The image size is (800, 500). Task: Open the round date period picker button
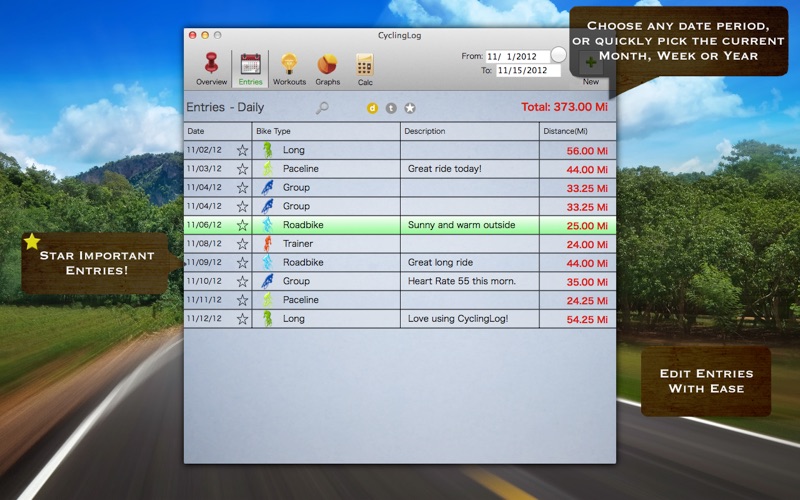[x=559, y=54]
